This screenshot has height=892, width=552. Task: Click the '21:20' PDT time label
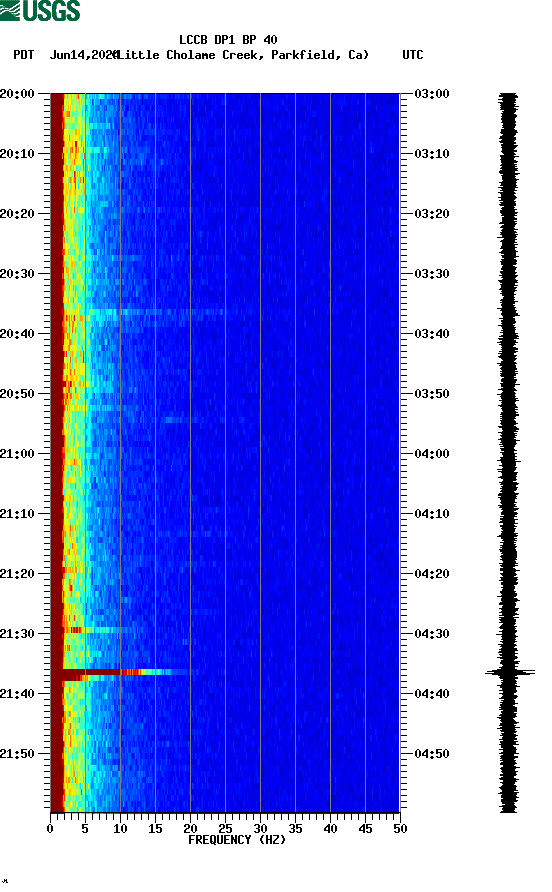(18, 574)
